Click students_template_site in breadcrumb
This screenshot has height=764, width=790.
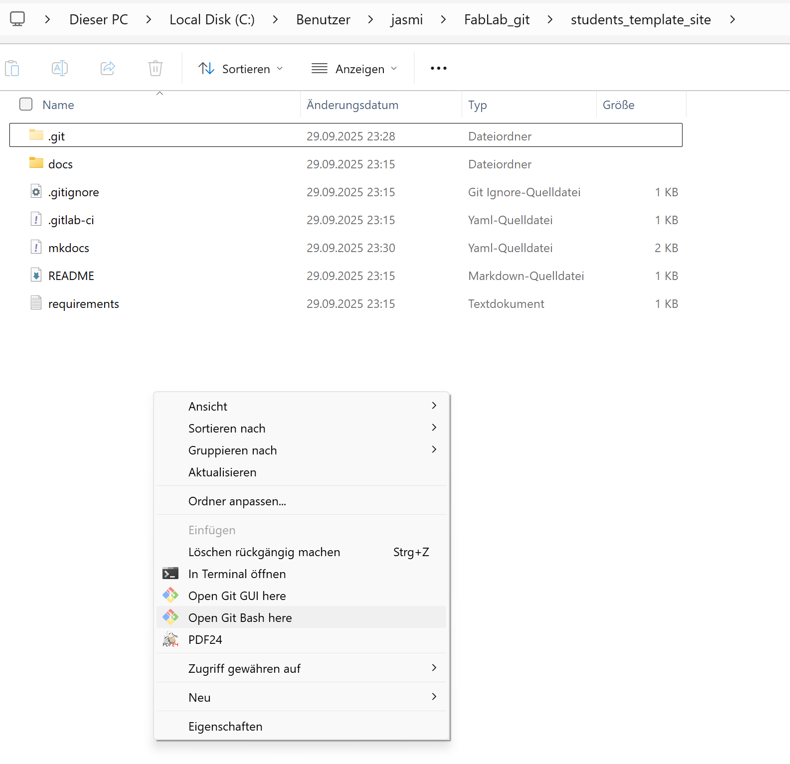tap(640, 20)
